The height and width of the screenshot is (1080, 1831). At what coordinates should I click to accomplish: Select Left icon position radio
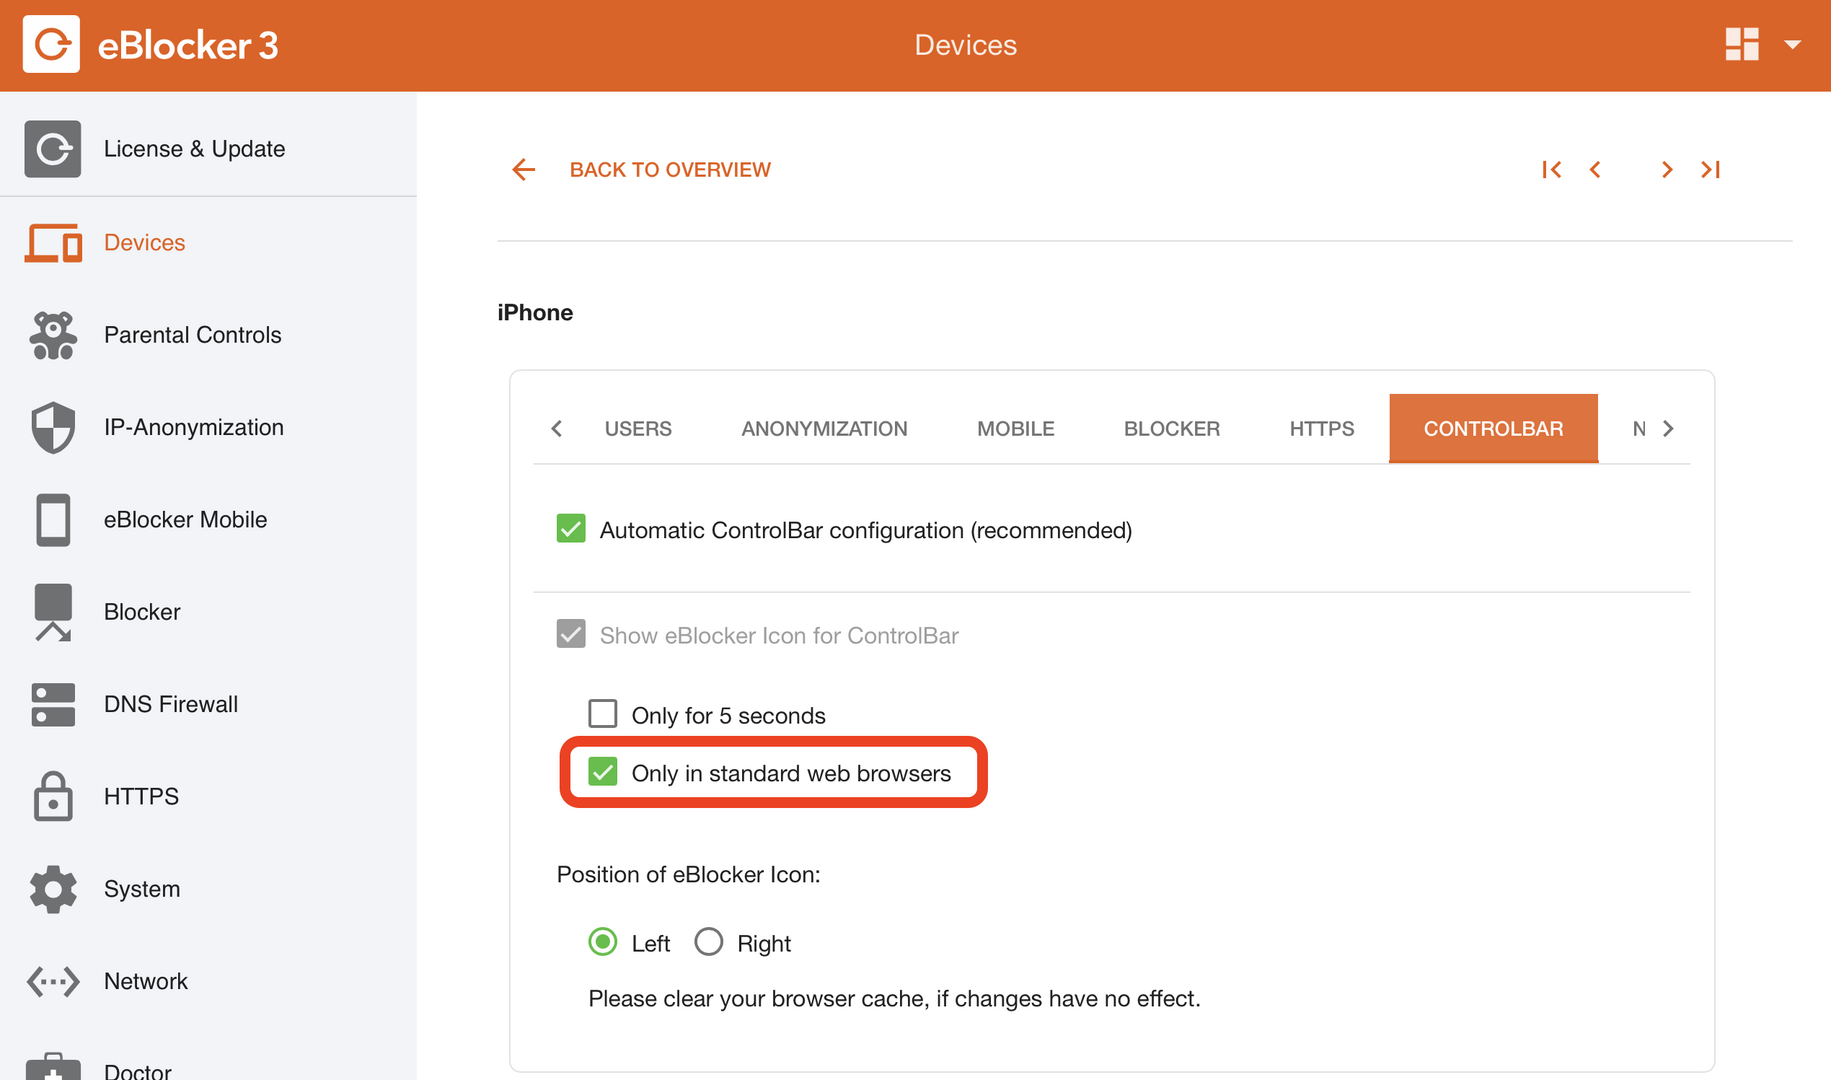tap(603, 942)
